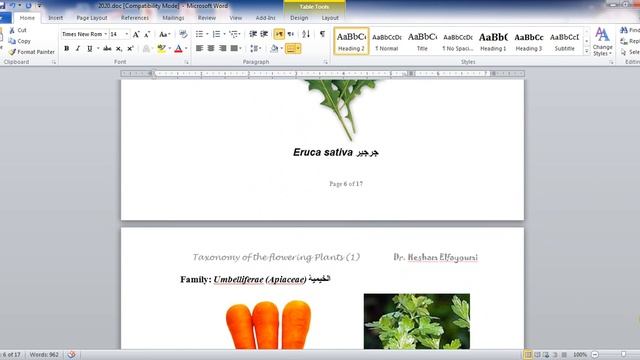This screenshot has width=640, height=360.
Task: Open the Review tab
Action: coord(207,18)
